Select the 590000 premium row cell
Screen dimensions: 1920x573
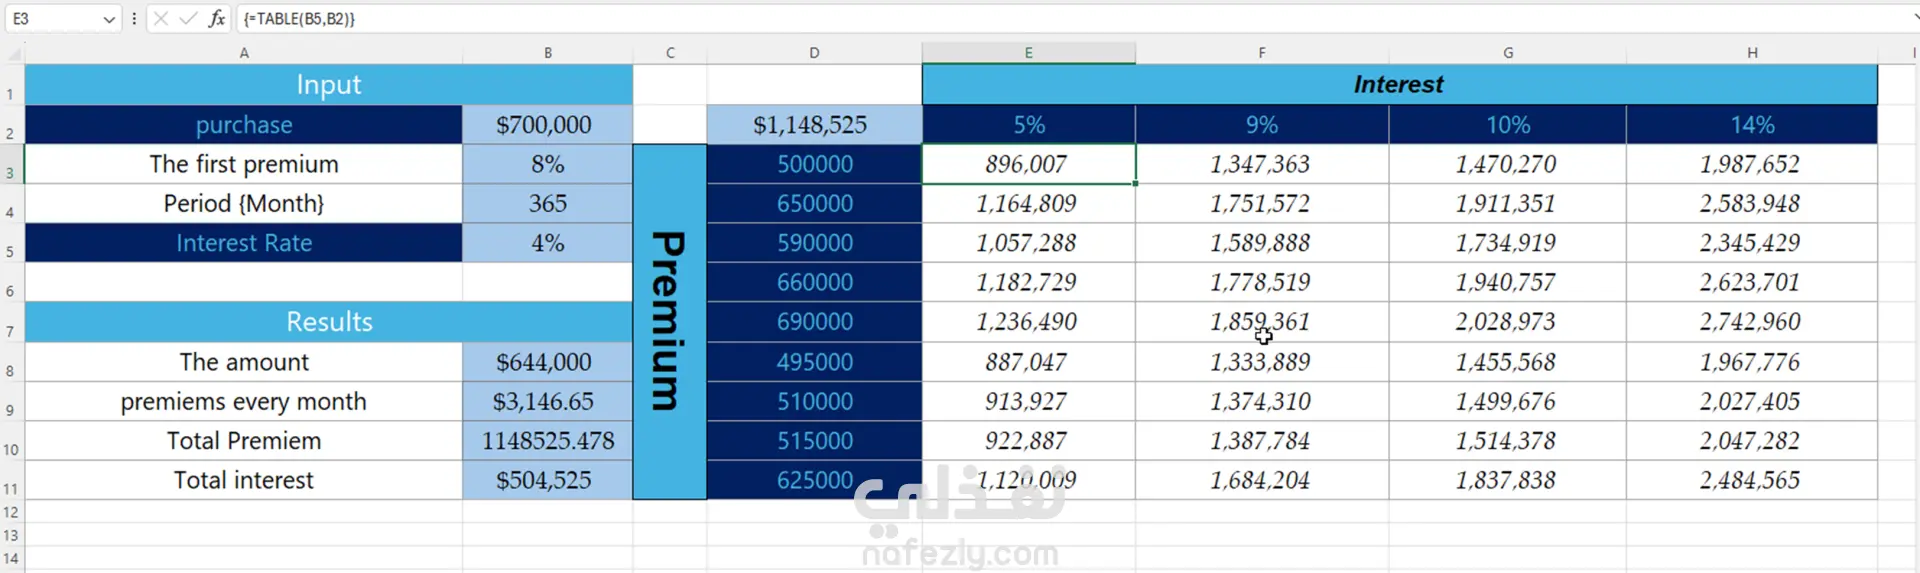(x=814, y=243)
